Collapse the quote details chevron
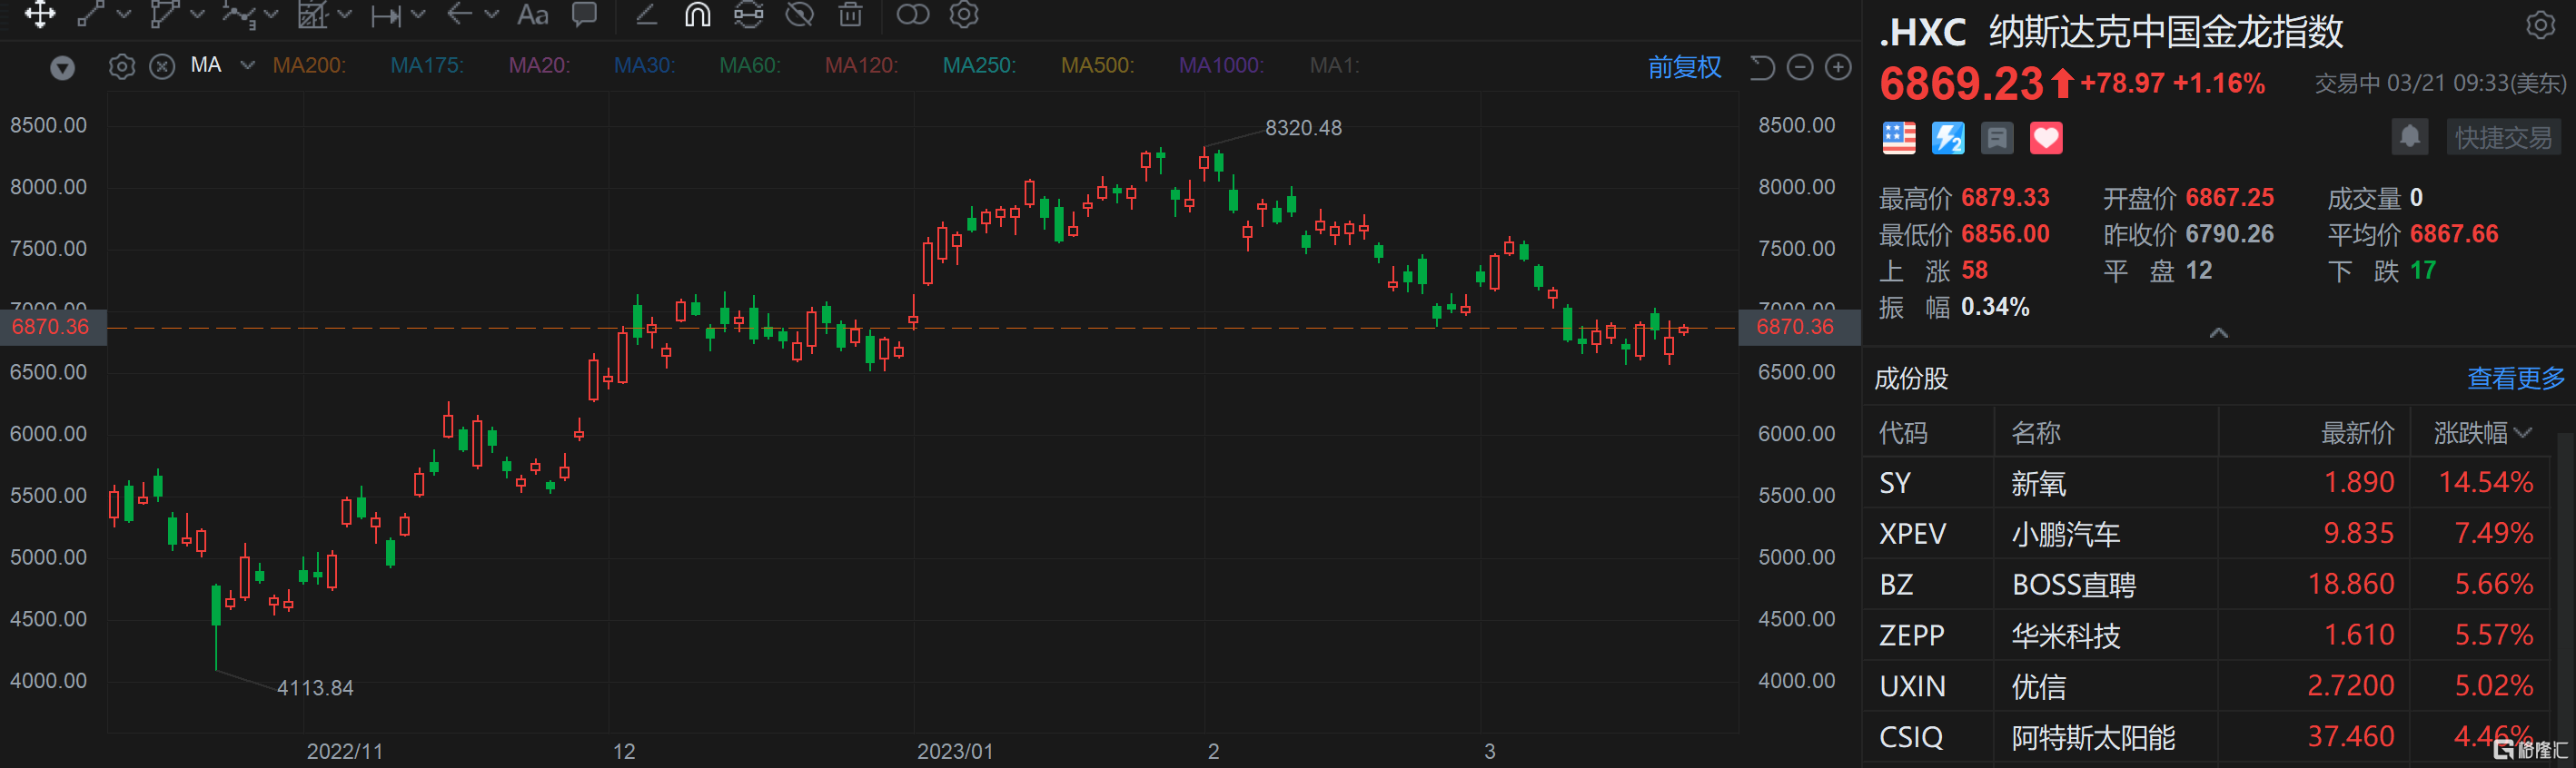Image resolution: width=2576 pixels, height=768 pixels. [x=2218, y=333]
